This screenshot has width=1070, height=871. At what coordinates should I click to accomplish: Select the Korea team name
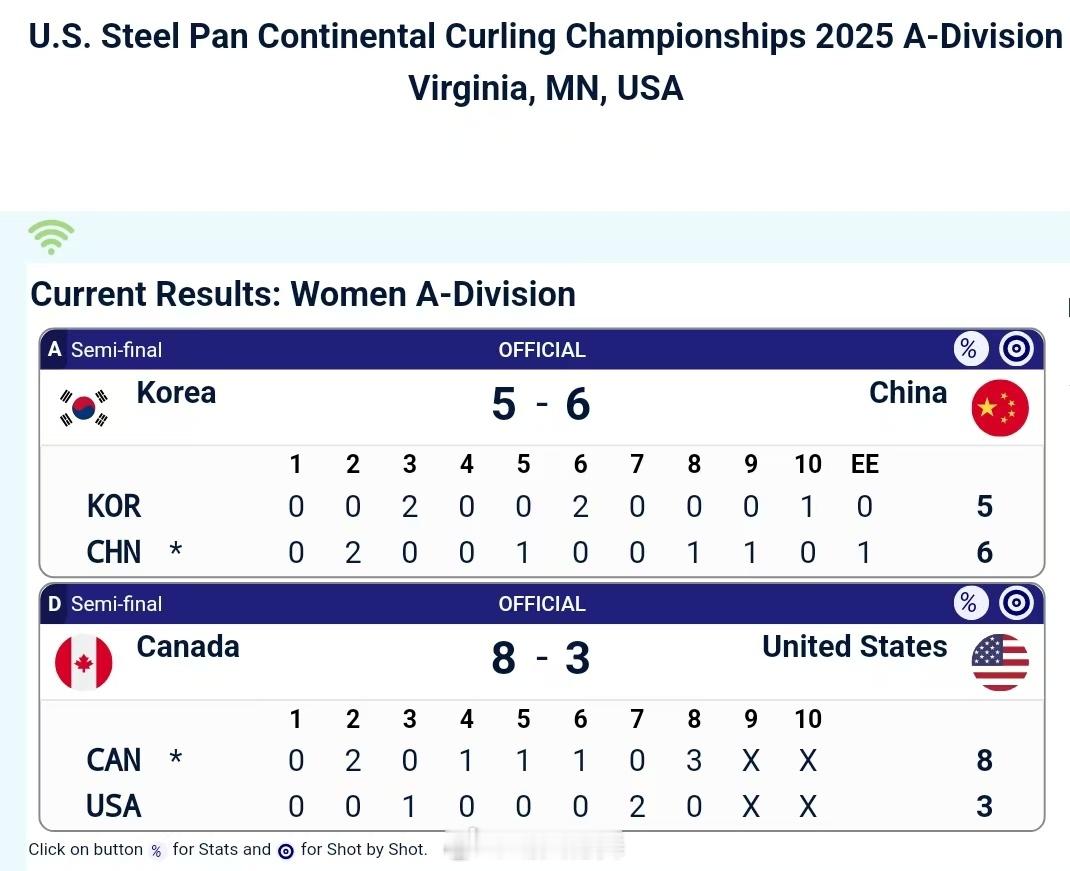(x=176, y=393)
